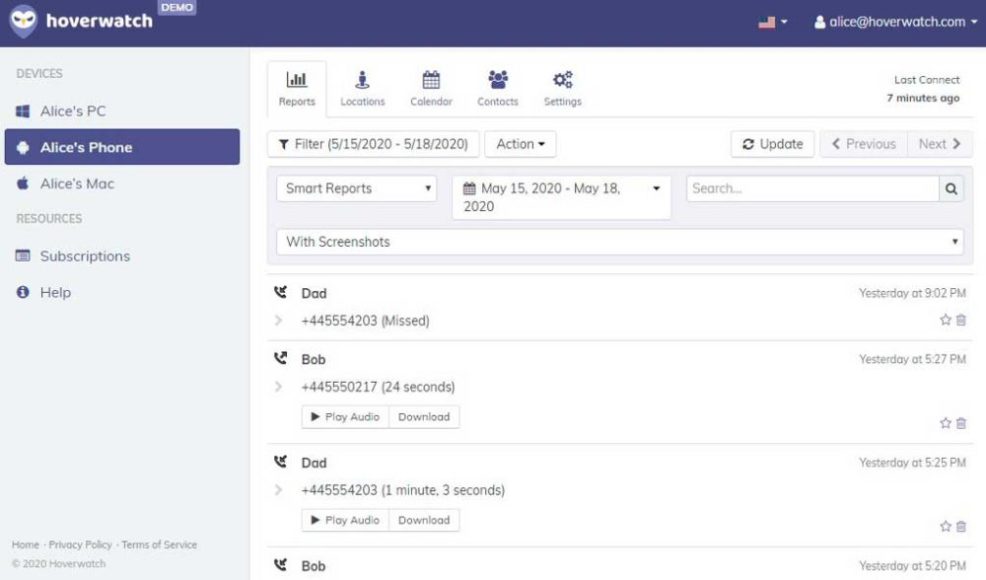Open the With Screenshots dropdown
The width and height of the screenshot is (986, 580).
[x=620, y=242]
